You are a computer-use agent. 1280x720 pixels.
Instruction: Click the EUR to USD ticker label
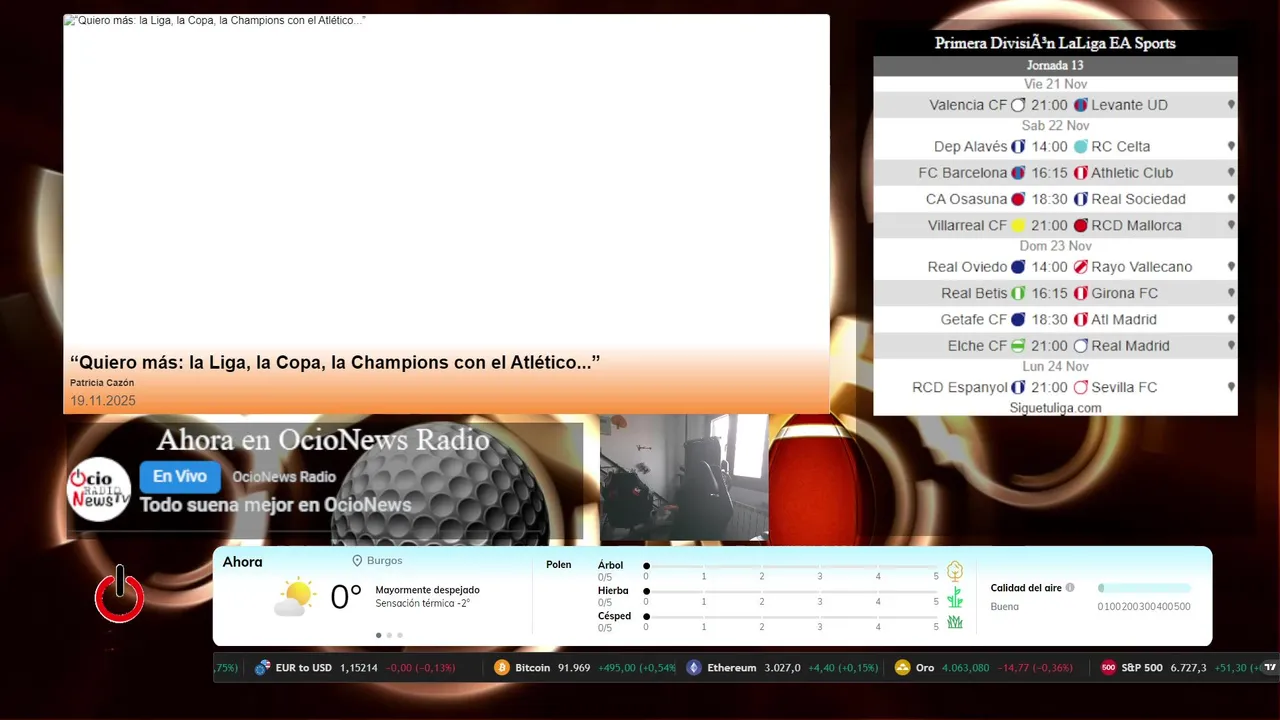pos(304,668)
